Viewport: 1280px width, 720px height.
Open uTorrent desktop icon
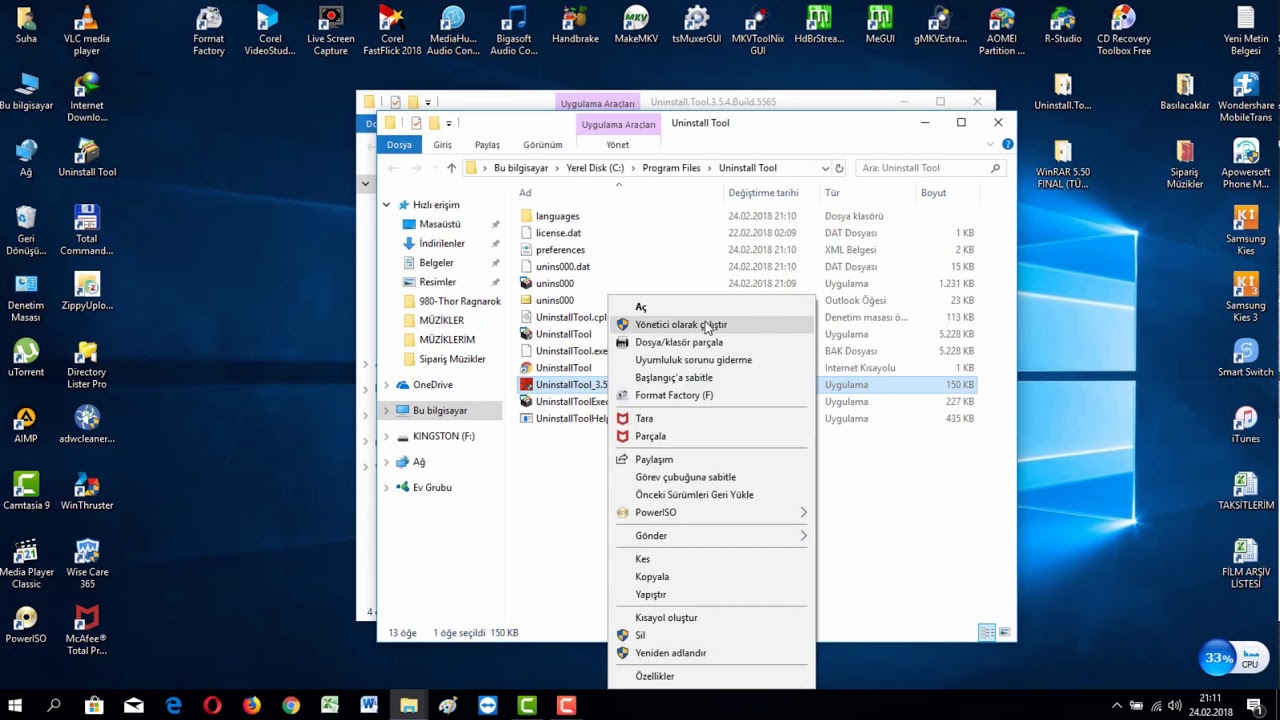(x=26, y=360)
